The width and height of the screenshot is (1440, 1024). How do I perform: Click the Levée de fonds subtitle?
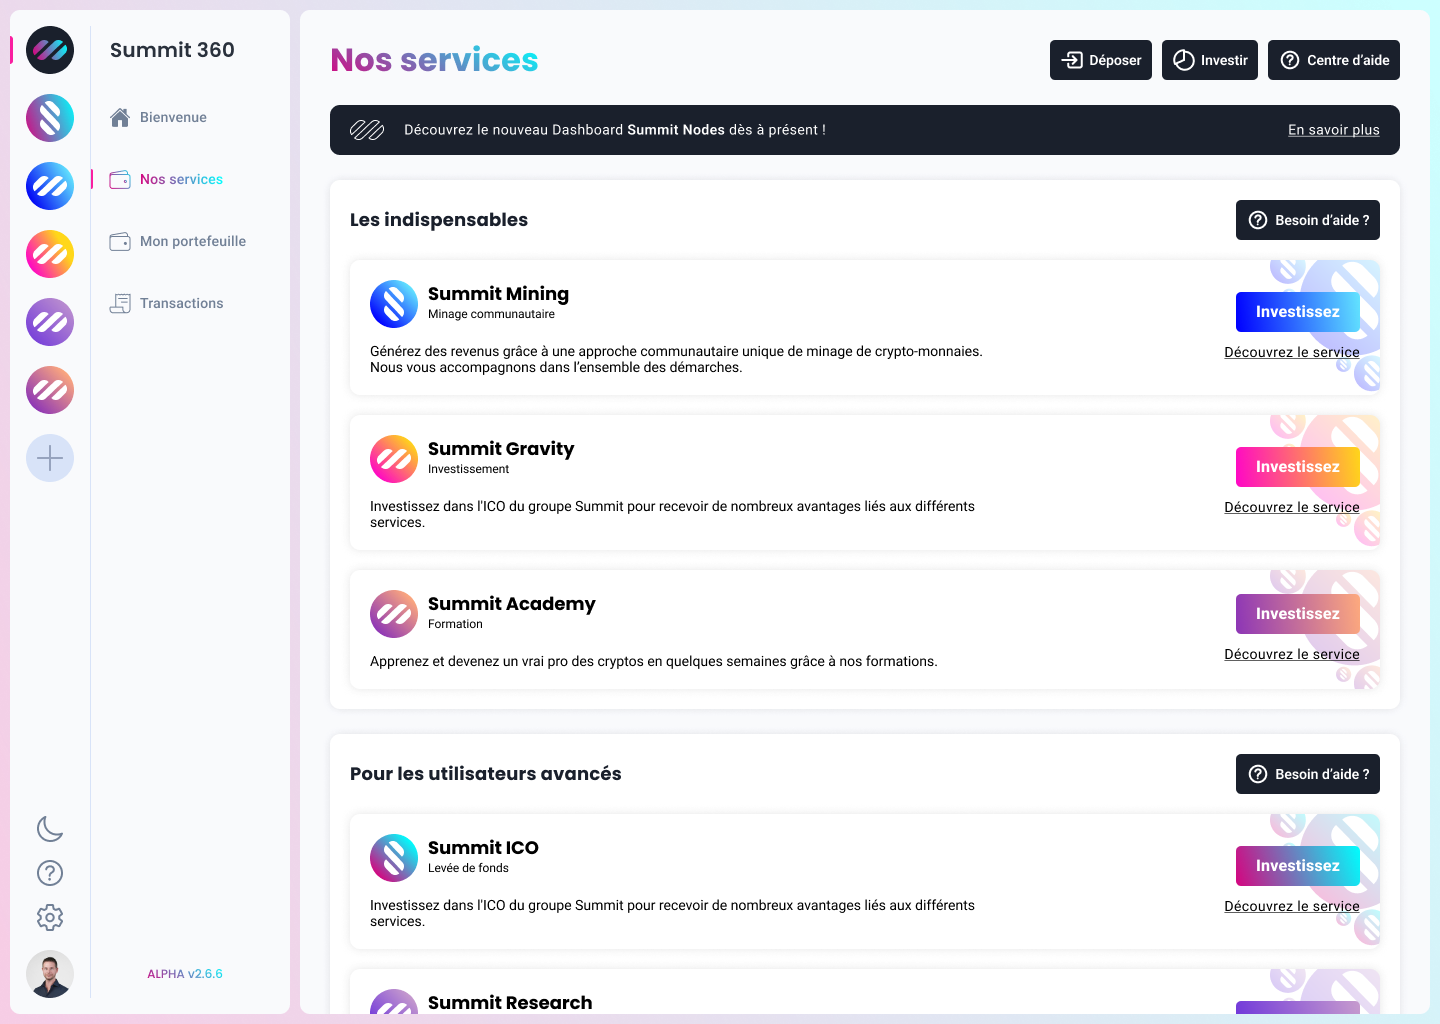[x=468, y=868]
